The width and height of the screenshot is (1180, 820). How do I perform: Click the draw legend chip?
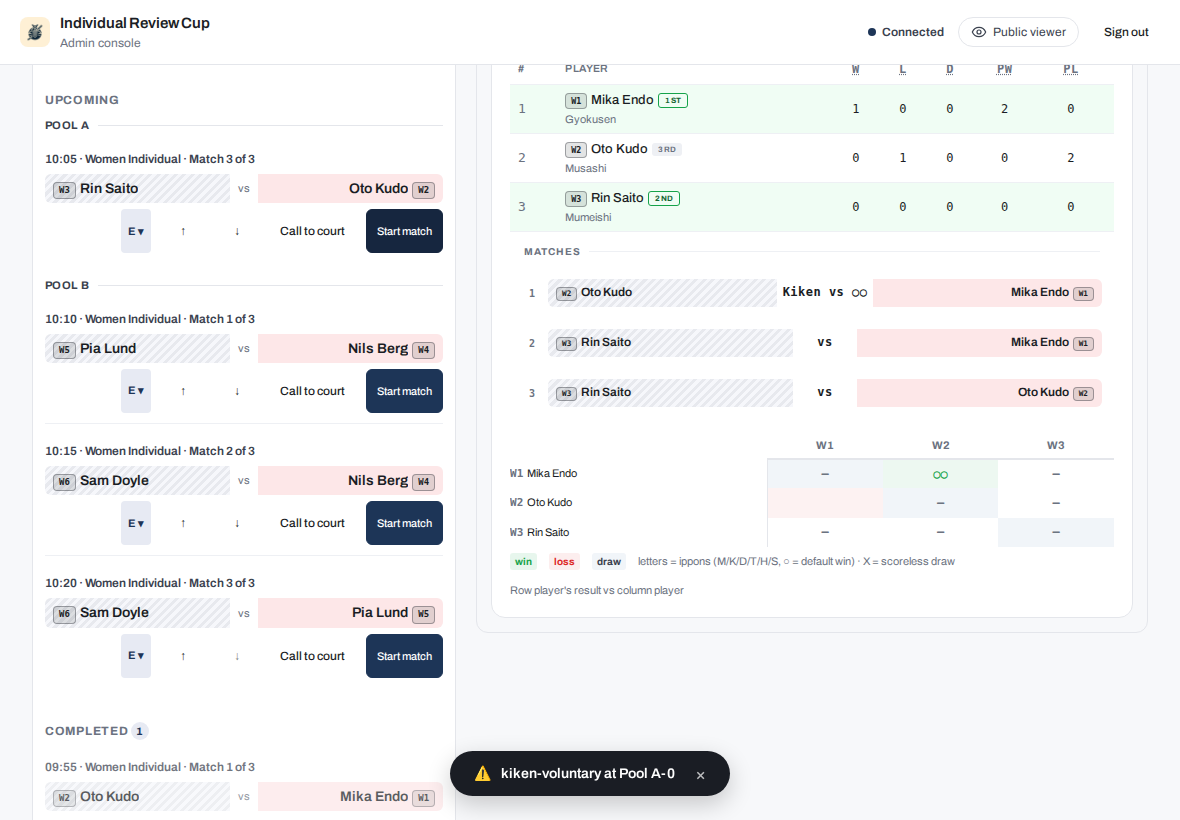coord(609,561)
